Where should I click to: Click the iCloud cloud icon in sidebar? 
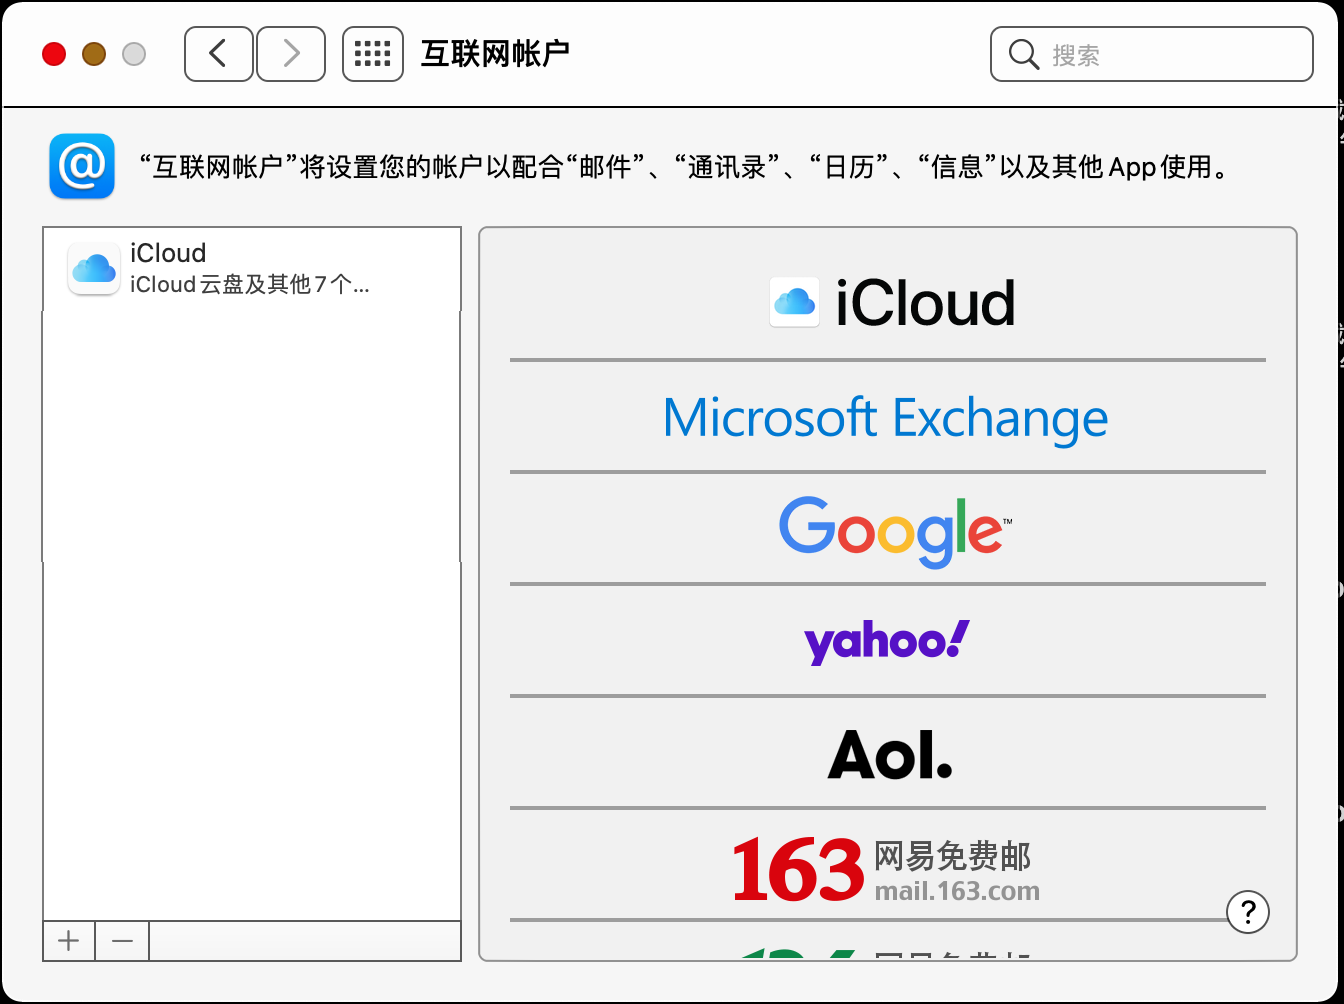pos(94,269)
